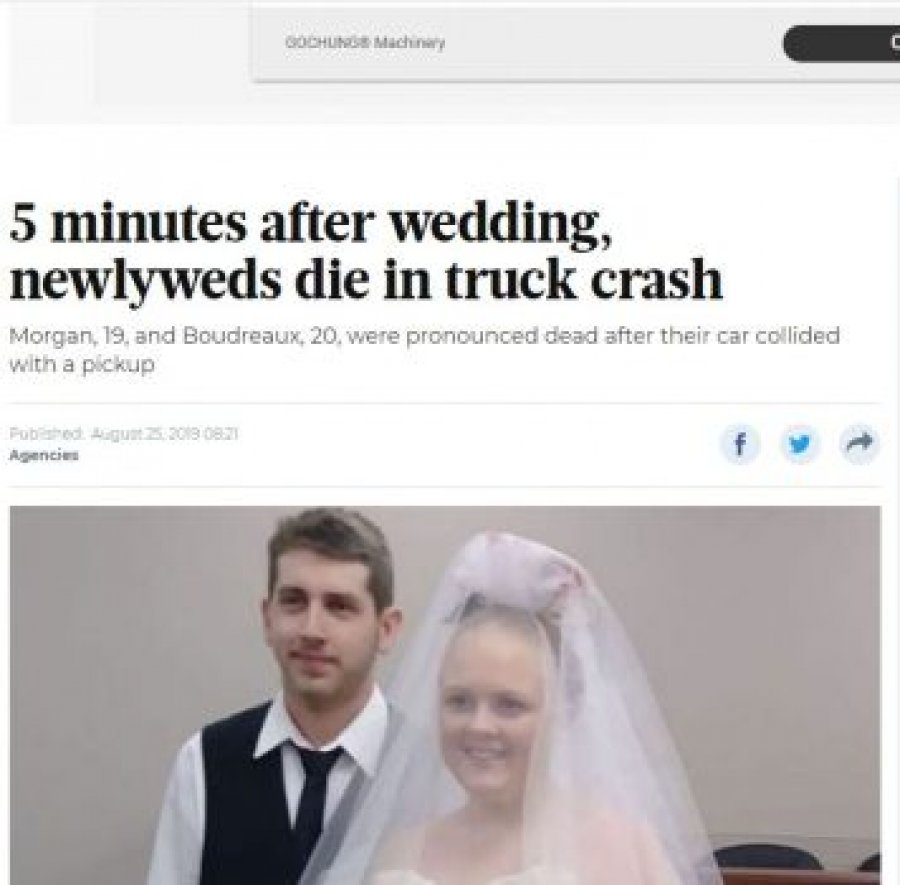Click the dark ad button
Viewport: 900px width, 885px height.
point(841,43)
